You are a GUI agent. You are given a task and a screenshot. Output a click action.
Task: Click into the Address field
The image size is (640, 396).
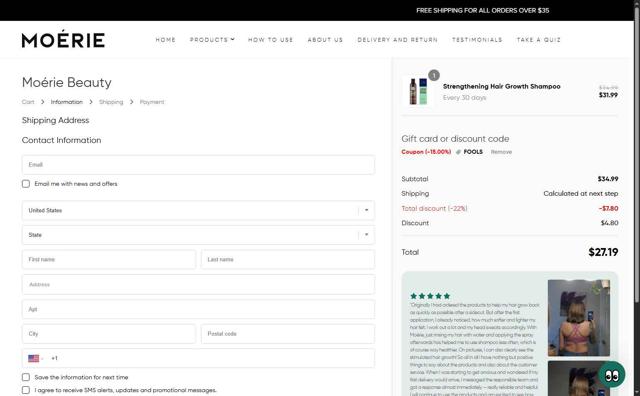(198, 285)
